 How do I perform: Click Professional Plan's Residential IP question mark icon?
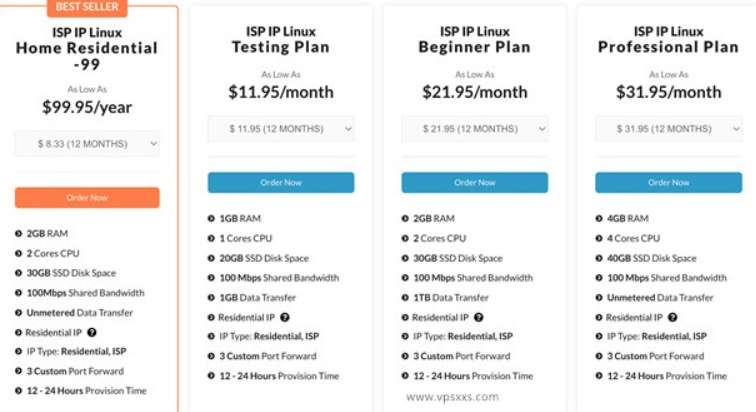673,317
